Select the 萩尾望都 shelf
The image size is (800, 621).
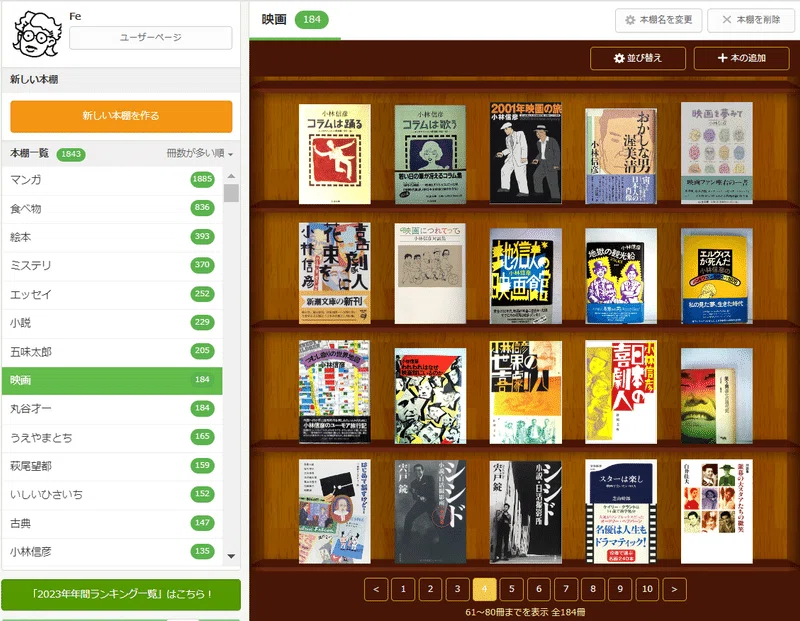click(112, 466)
